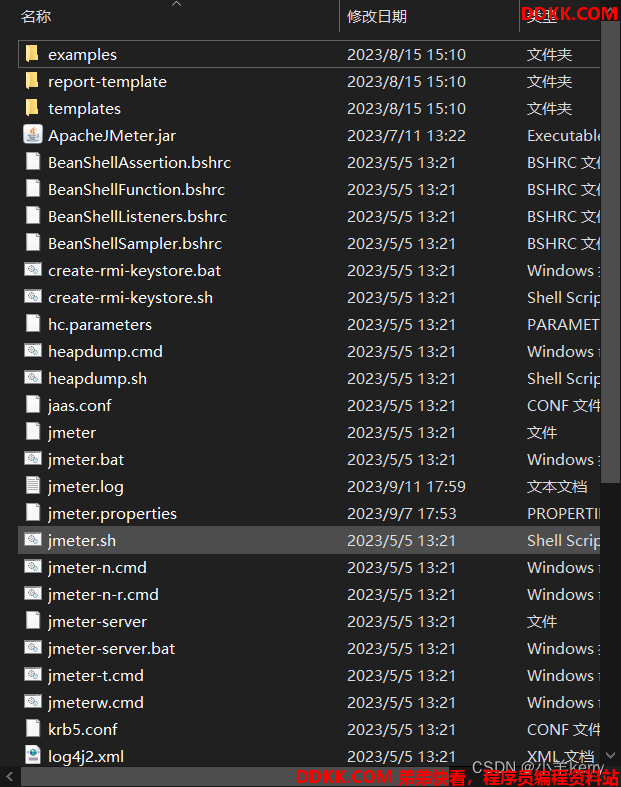The image size is (621, 787).
Task: Sort files by 名称 column header
Action: coord(36,17)
